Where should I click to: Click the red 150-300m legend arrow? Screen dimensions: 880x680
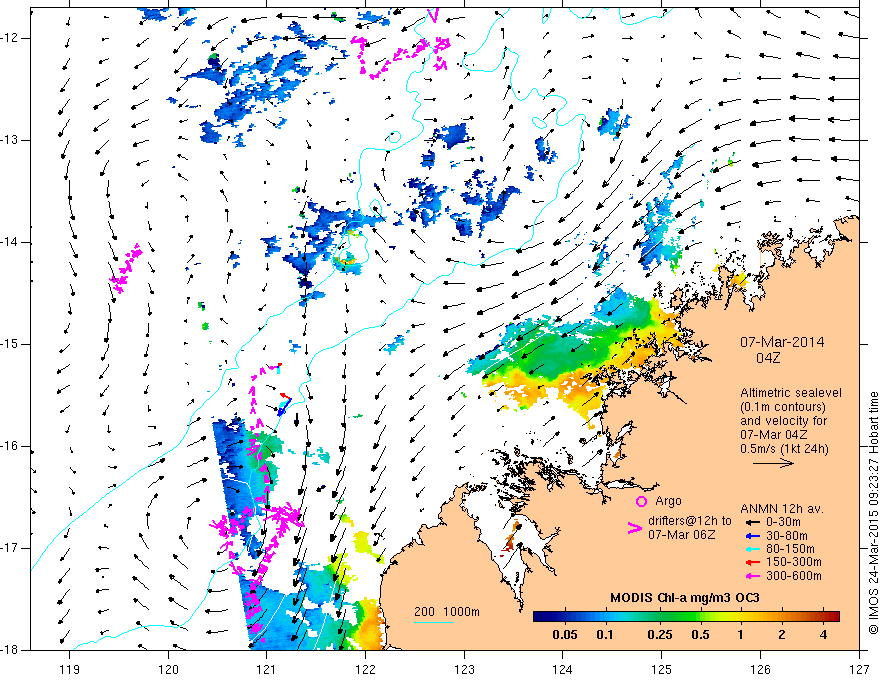pos(752,562)
